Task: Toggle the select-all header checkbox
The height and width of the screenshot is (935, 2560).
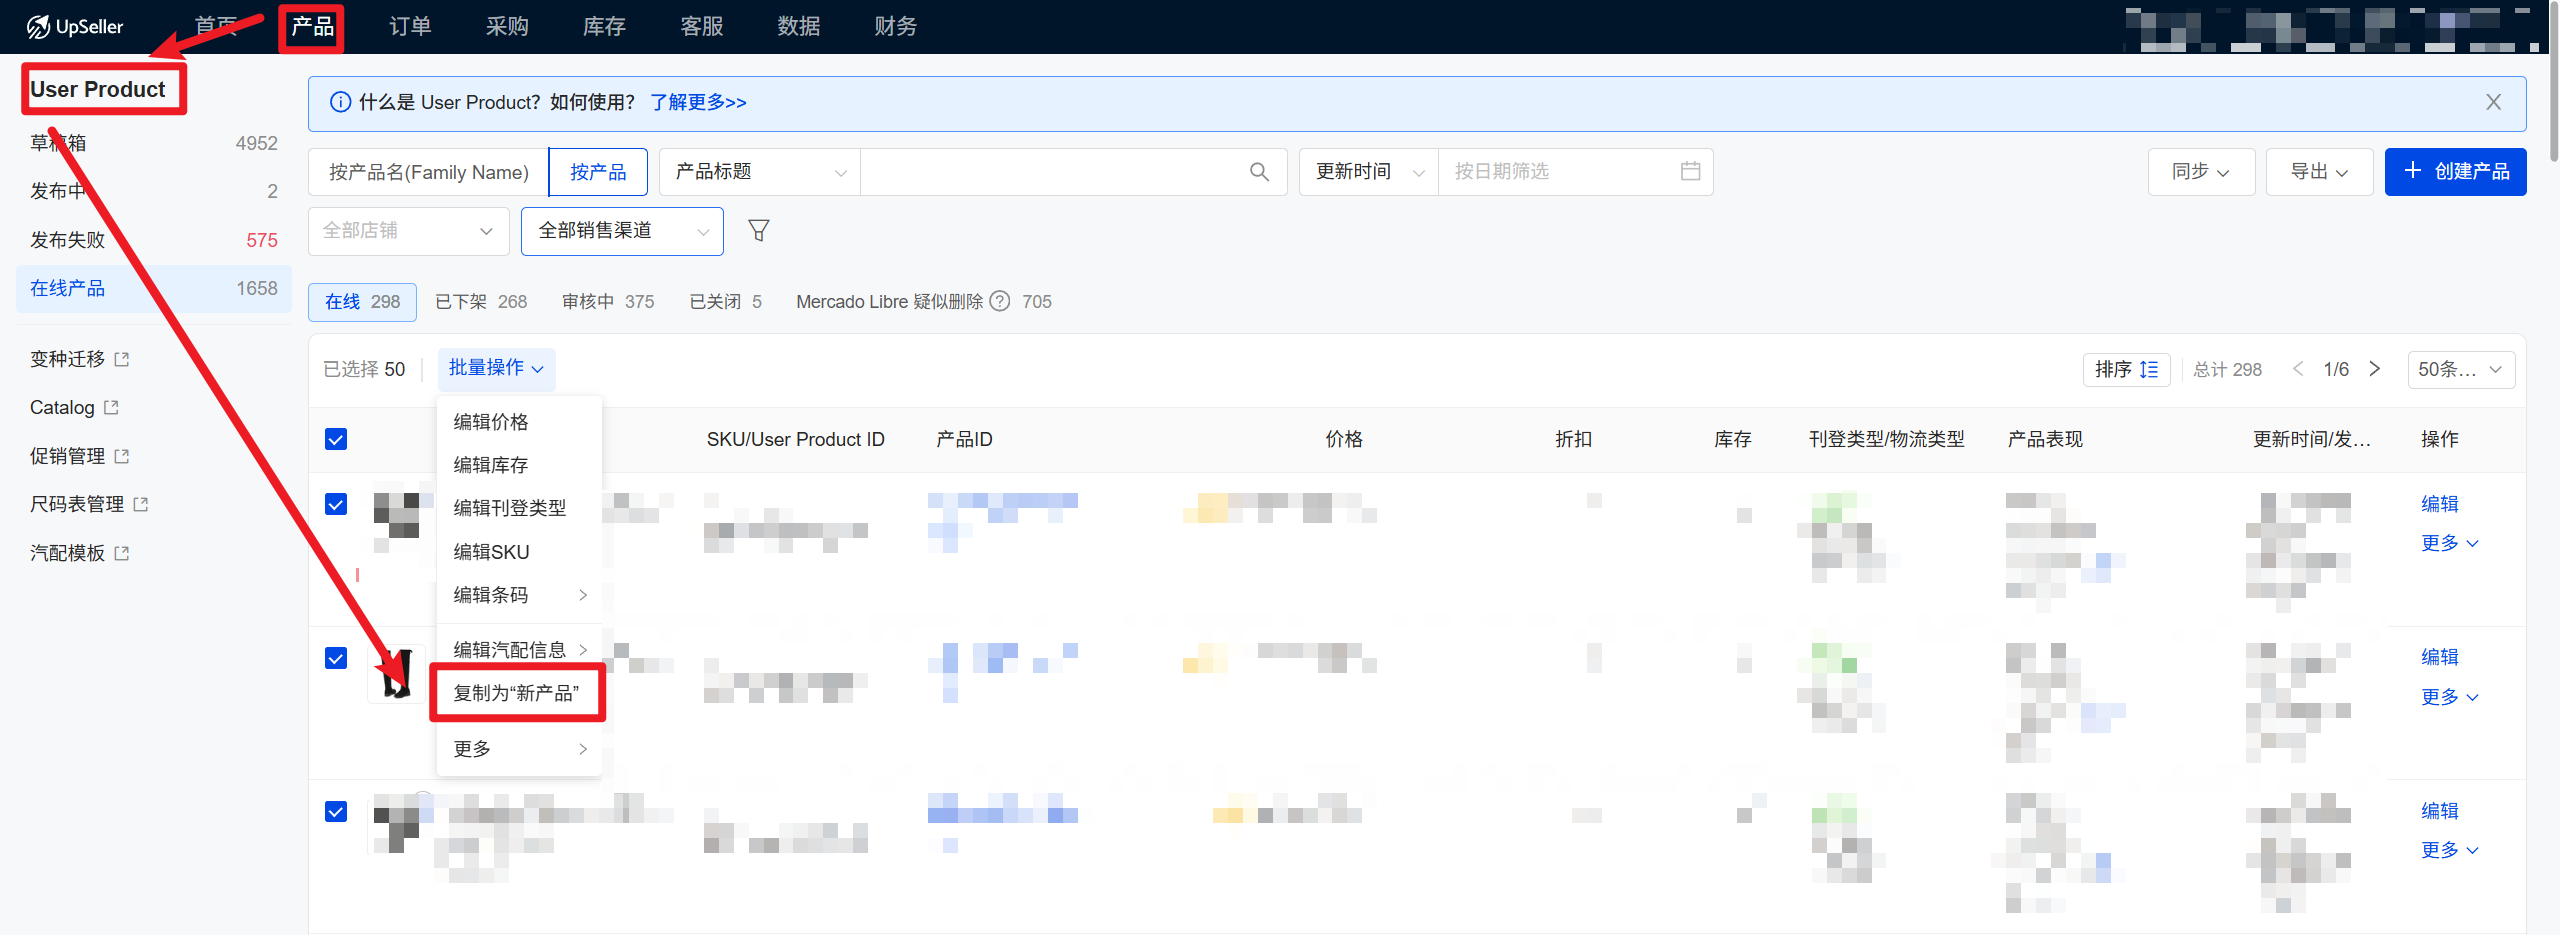Action: (x=336, y=439)
